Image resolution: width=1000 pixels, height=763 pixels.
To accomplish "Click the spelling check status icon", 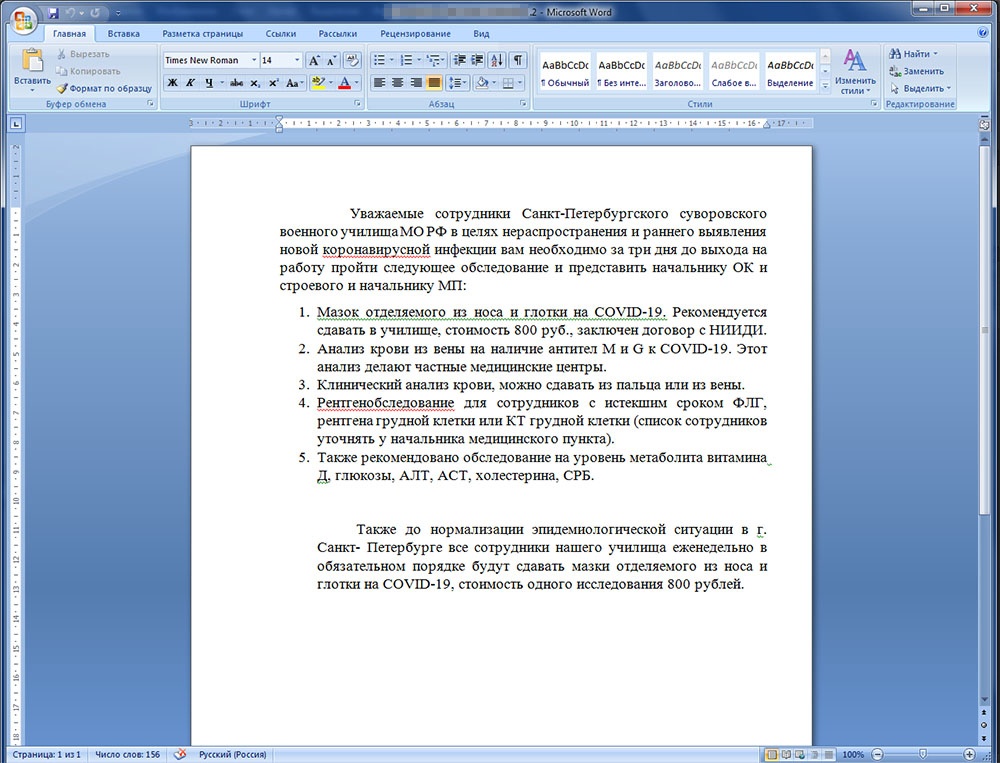I will [x=180, y=754].
